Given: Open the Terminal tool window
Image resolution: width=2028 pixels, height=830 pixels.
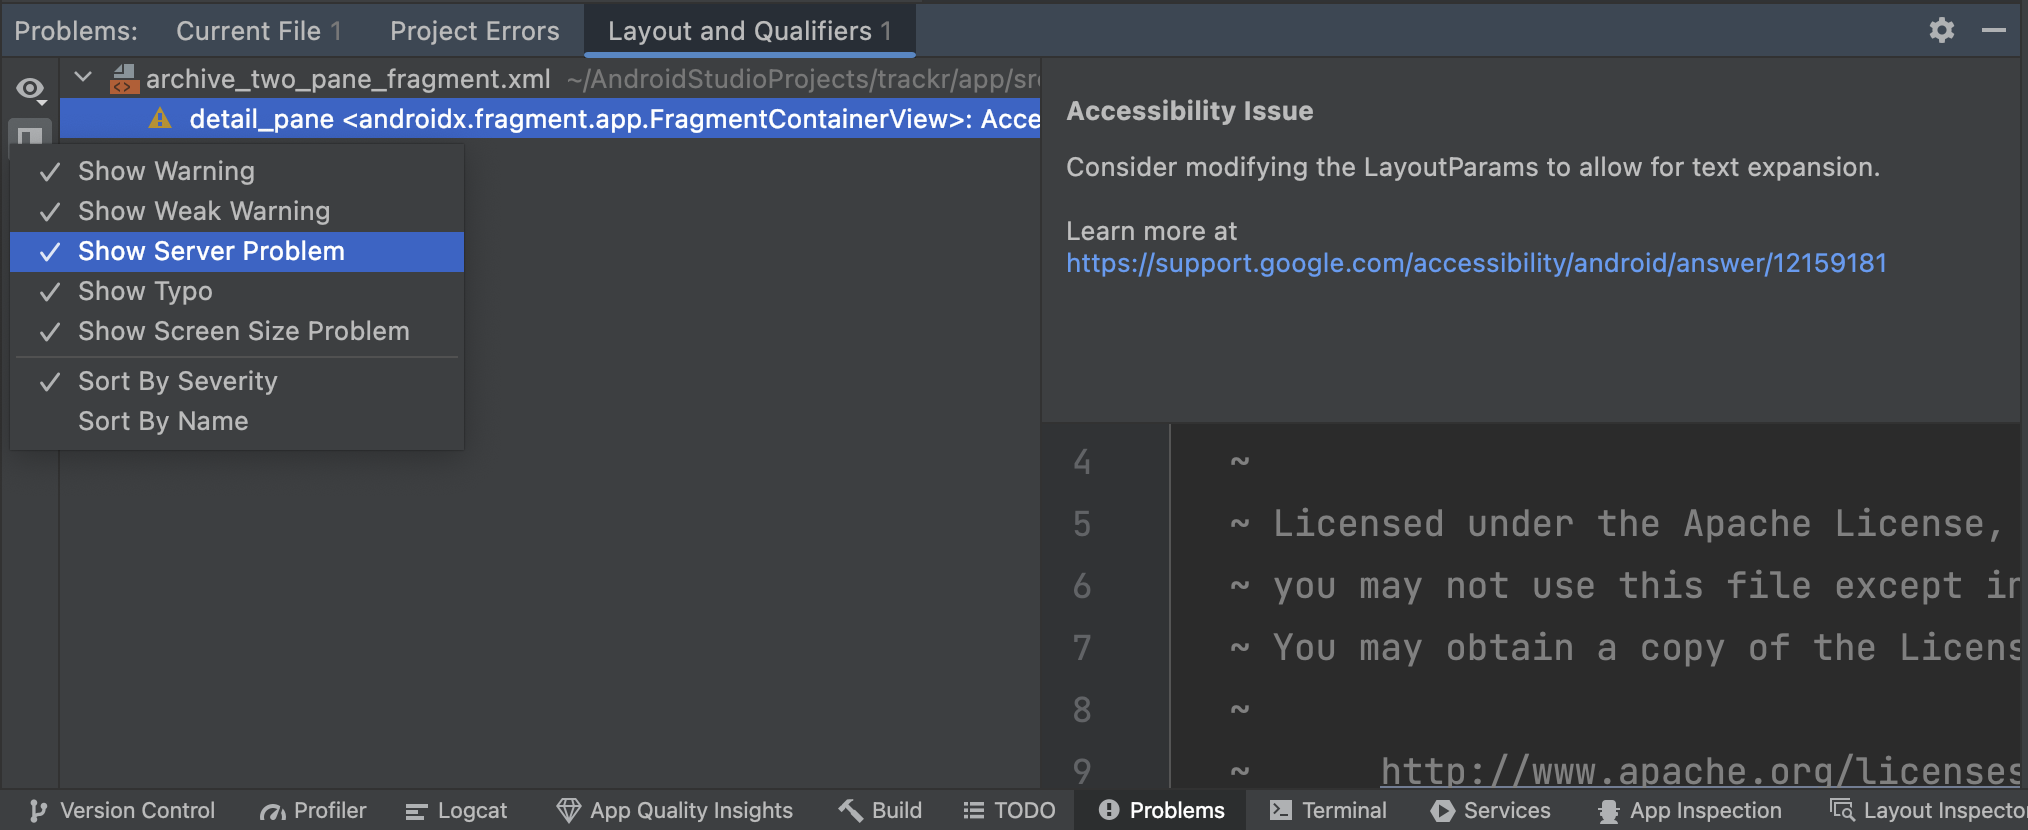Looking at the screenshot, I should [1328, 811].
